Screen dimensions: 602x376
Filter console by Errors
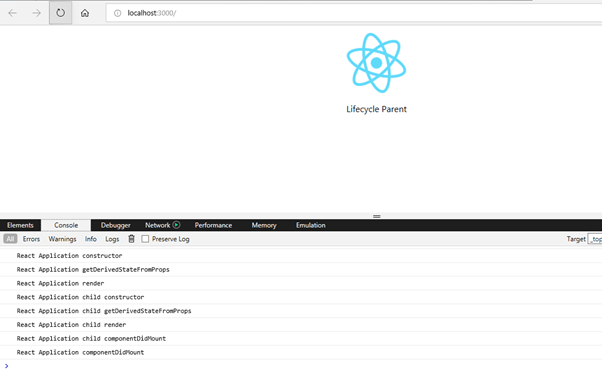click(x=31, y=239)
